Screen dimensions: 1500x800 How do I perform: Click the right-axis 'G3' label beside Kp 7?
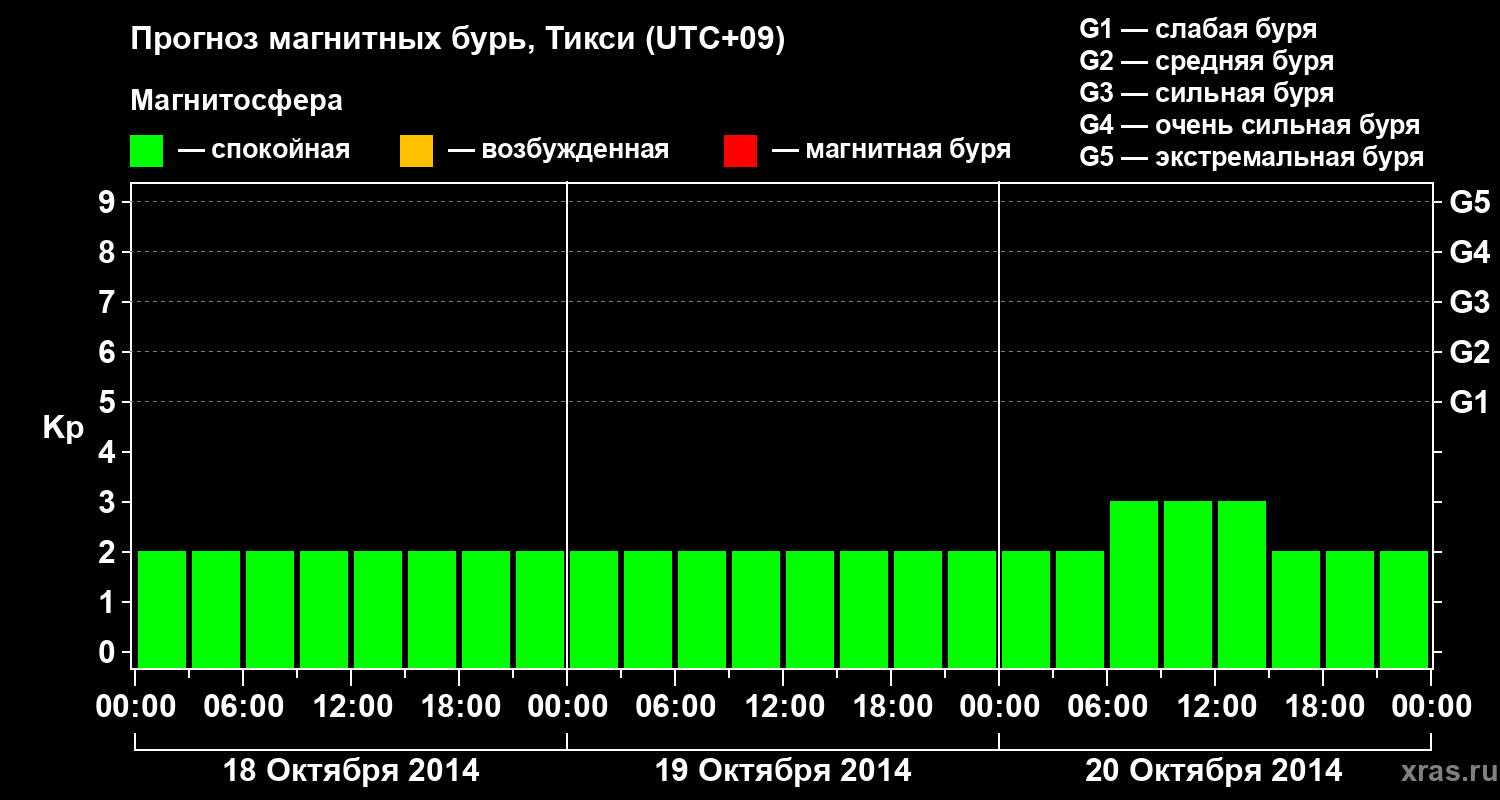(1470, 302)
